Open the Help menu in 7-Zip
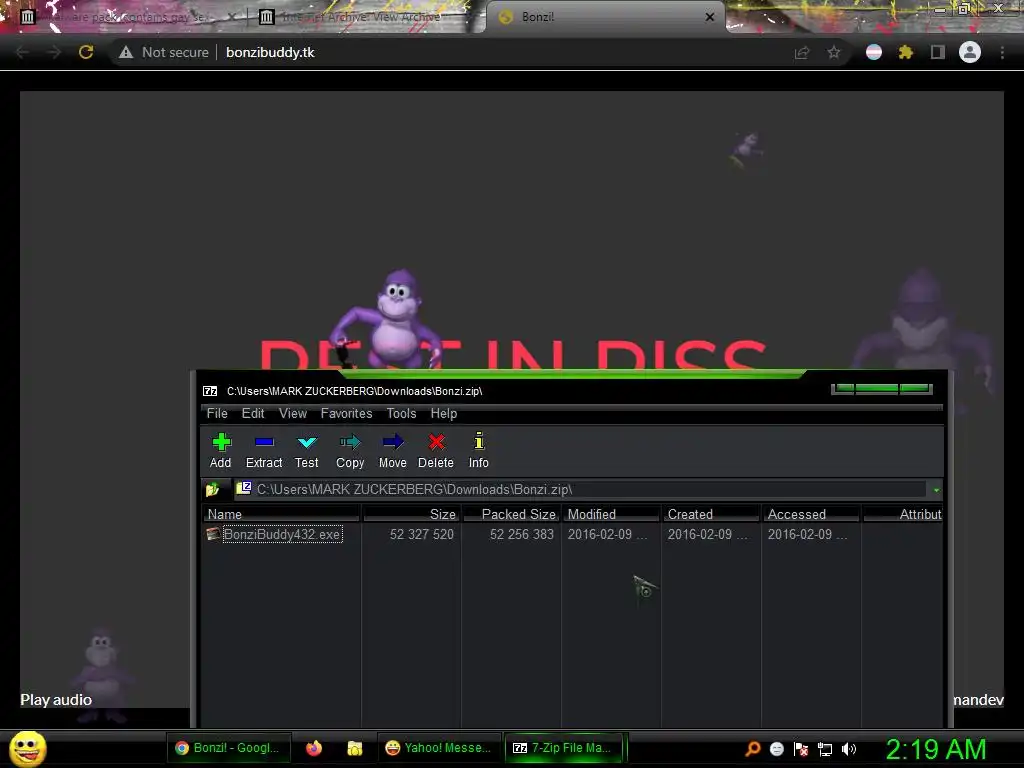Image resolution: width=1024 pixels, height=768 pixels. (443, 413)
